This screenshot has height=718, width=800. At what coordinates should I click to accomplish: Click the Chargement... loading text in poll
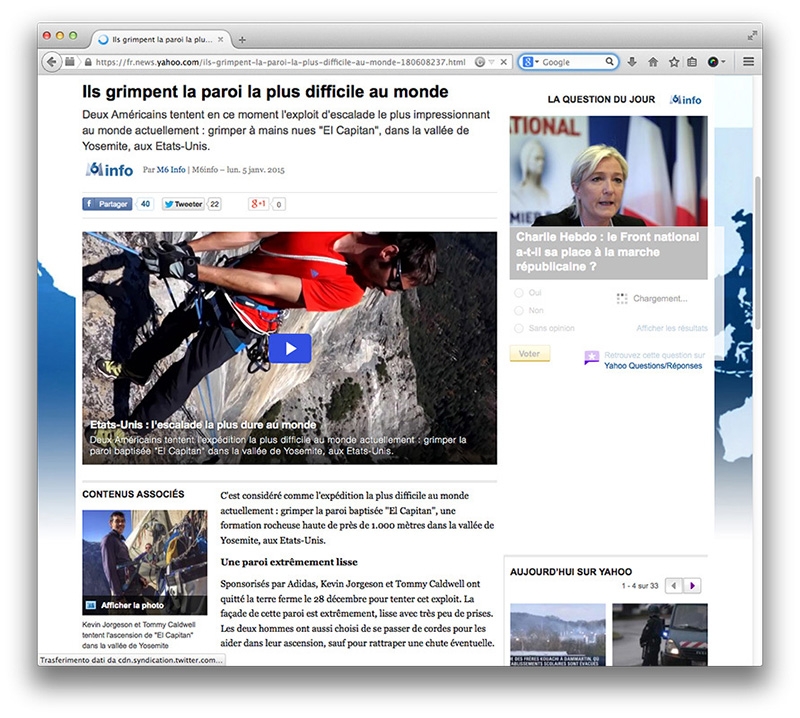tap(660, 299)
